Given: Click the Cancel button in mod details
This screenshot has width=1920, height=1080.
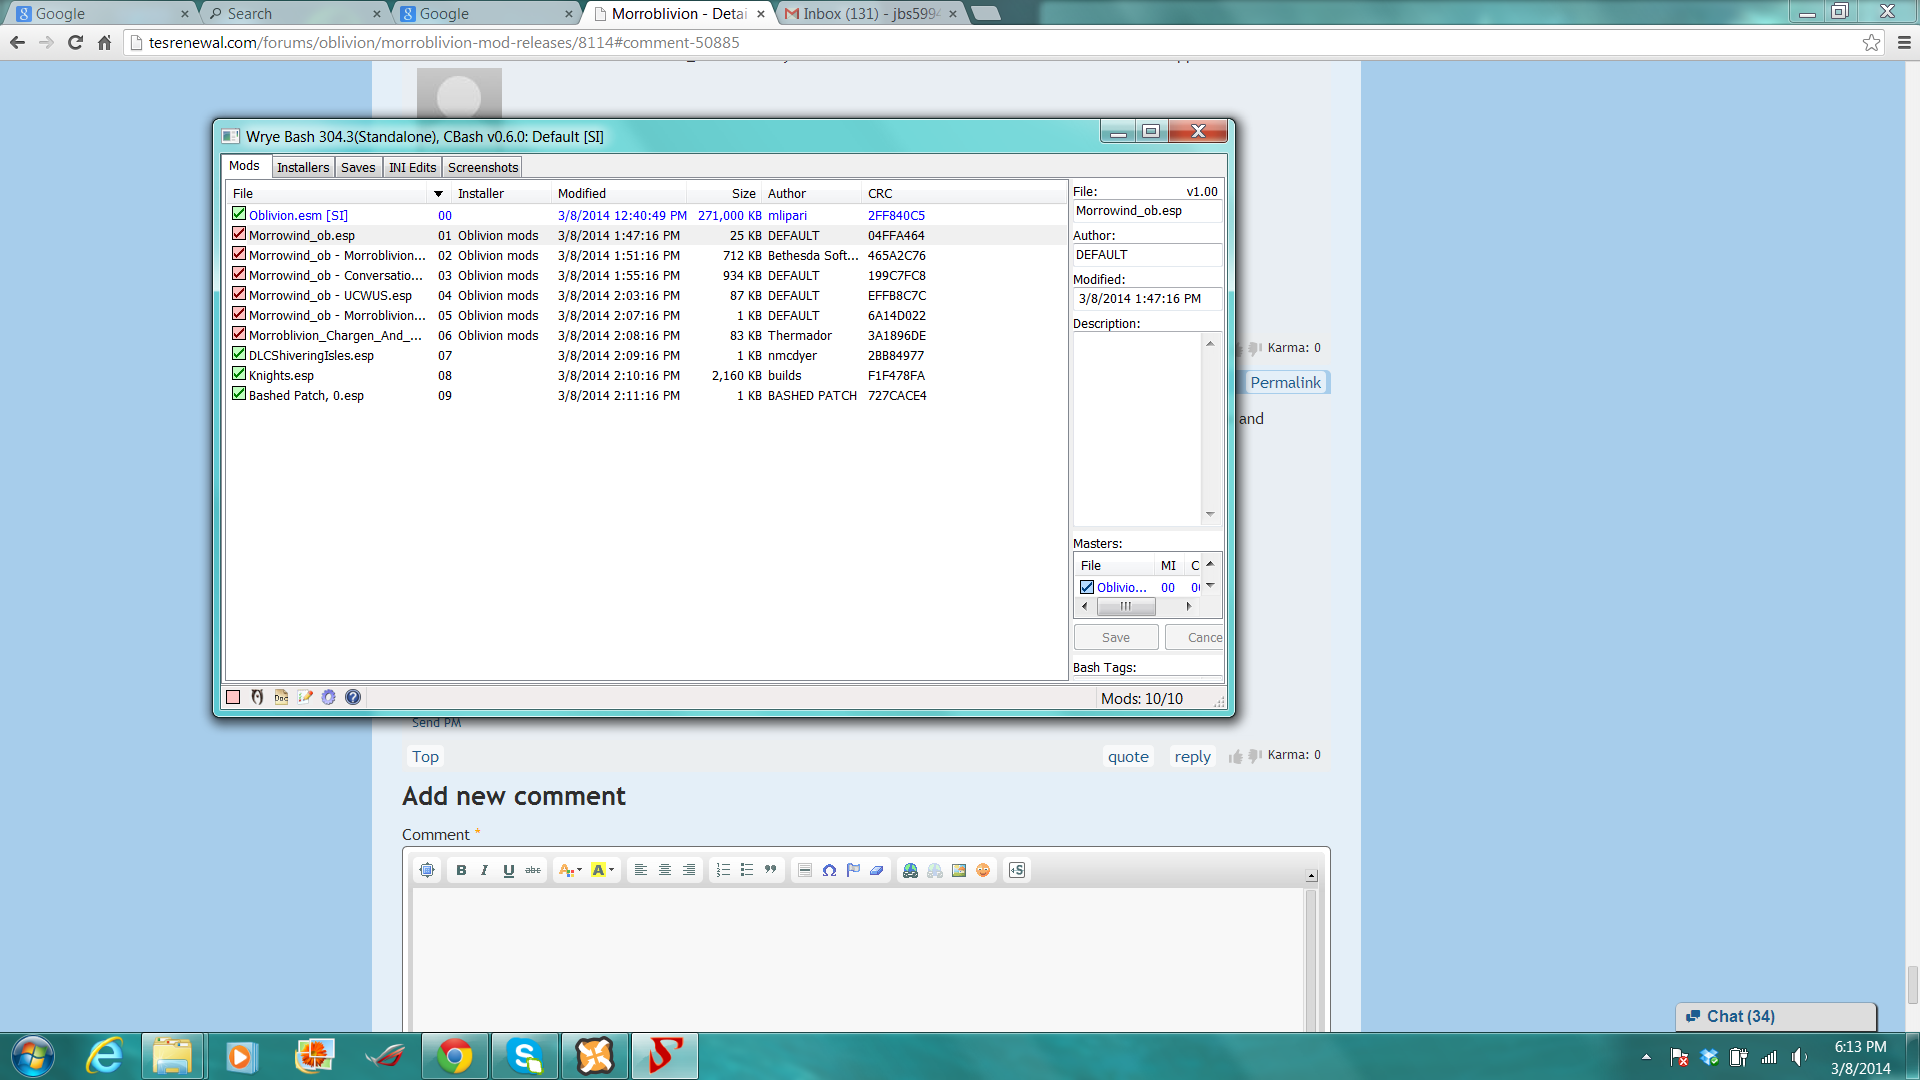Looking at the screenshot, I should pyautogui.click(x=1195, y=637).
